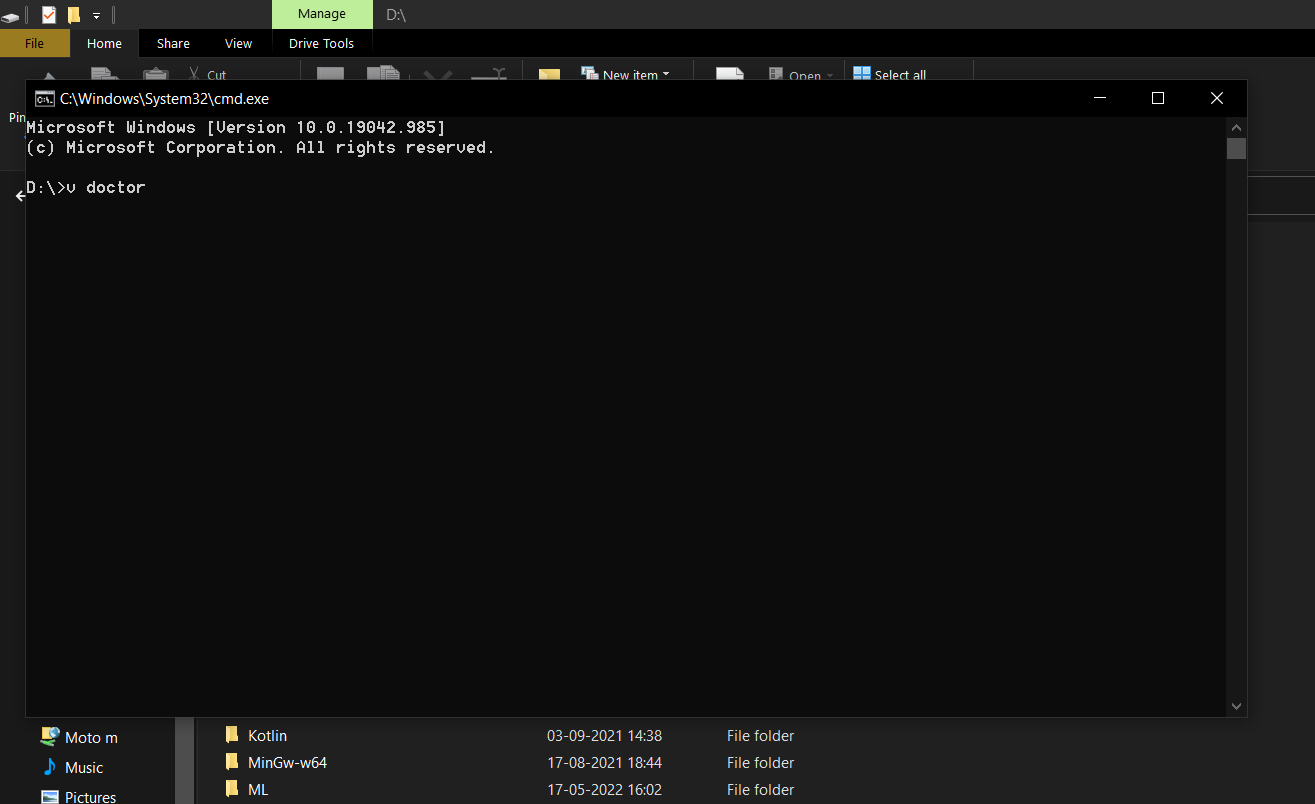Image resolution: width=1315 pixels, height=804 pixels.
Task: Select the Kotlin folder
Action: click(267, 735)
